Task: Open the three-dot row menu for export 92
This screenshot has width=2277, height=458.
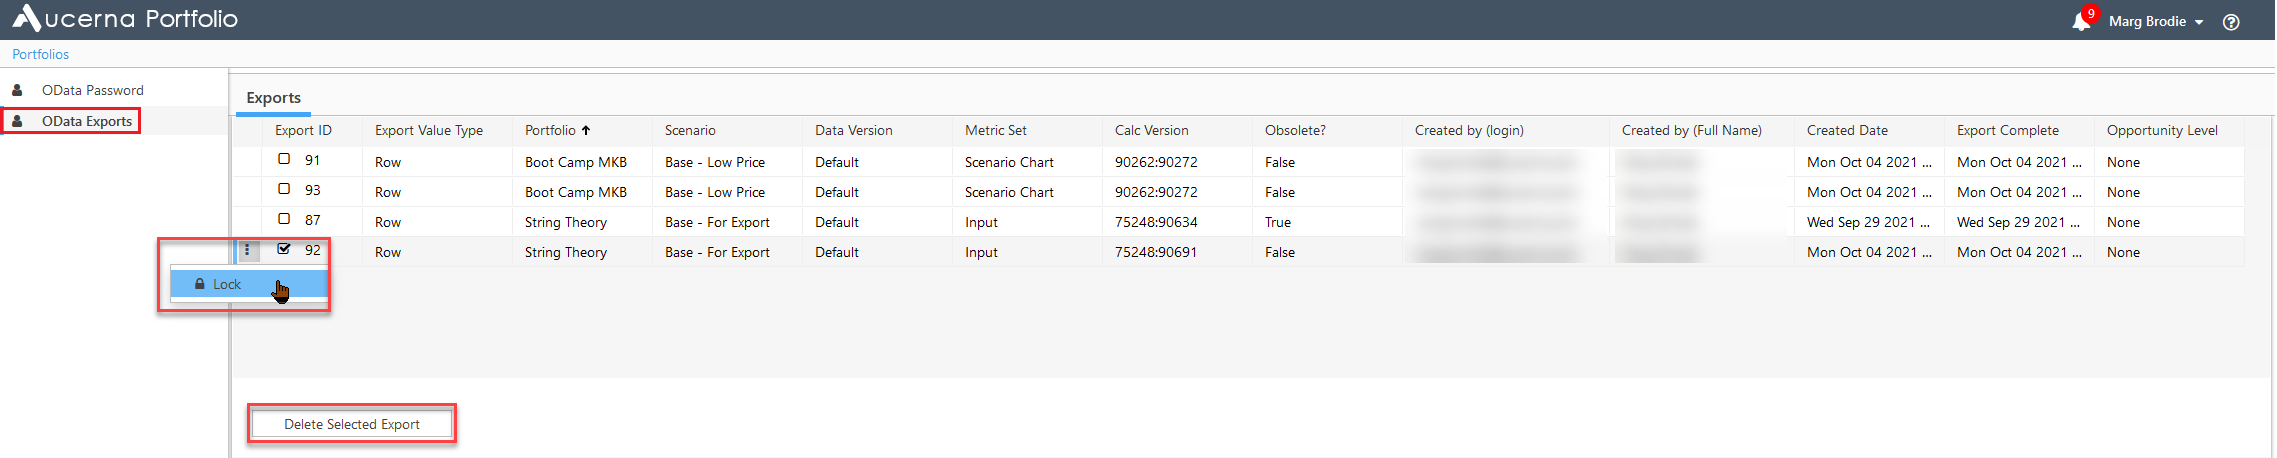Action: pos(247,250)
